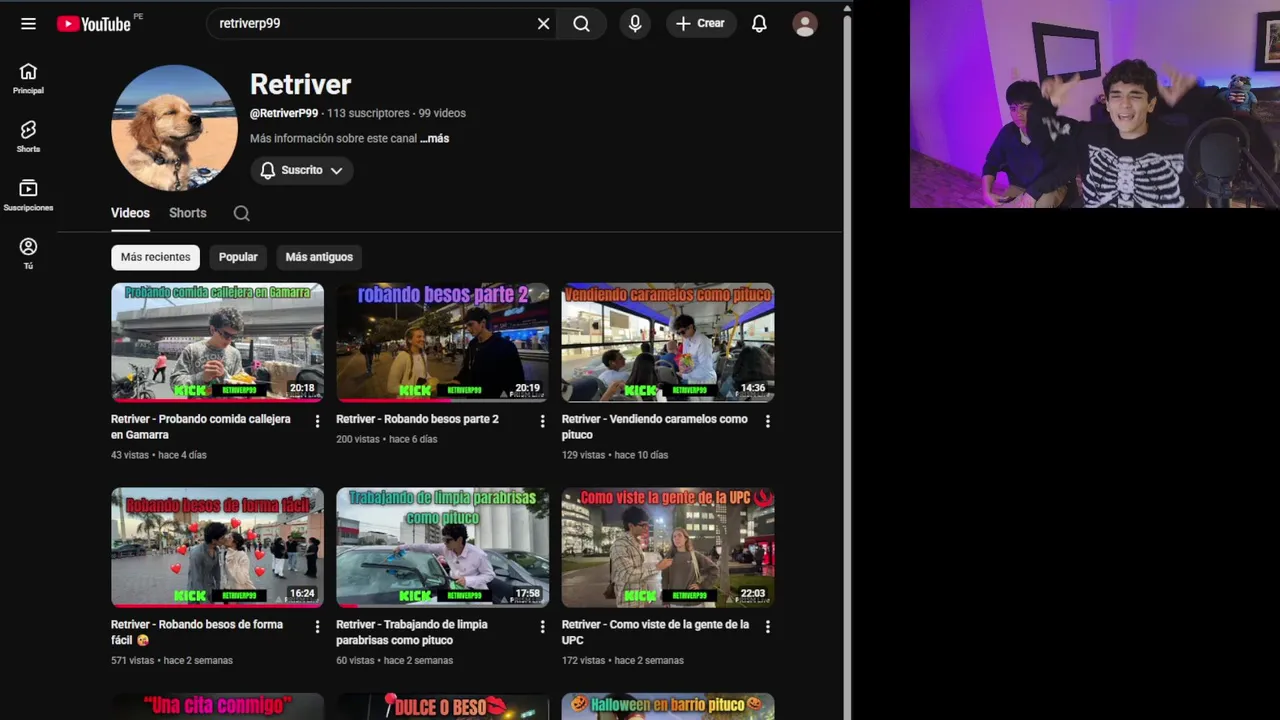Image resolution: width=1280 pixels, height=720 pixels.
Task: Click the @RetriverP99 handle text
Action: (284, 113)
